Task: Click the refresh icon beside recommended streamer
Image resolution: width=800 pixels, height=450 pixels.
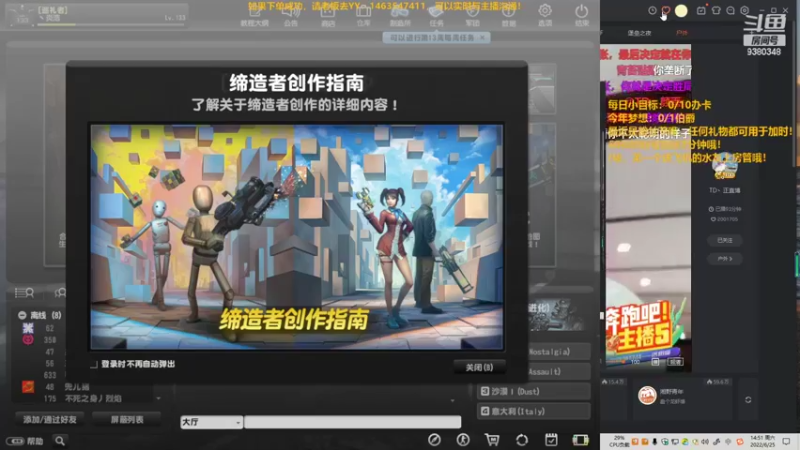Action: click(x=748, y=399)
